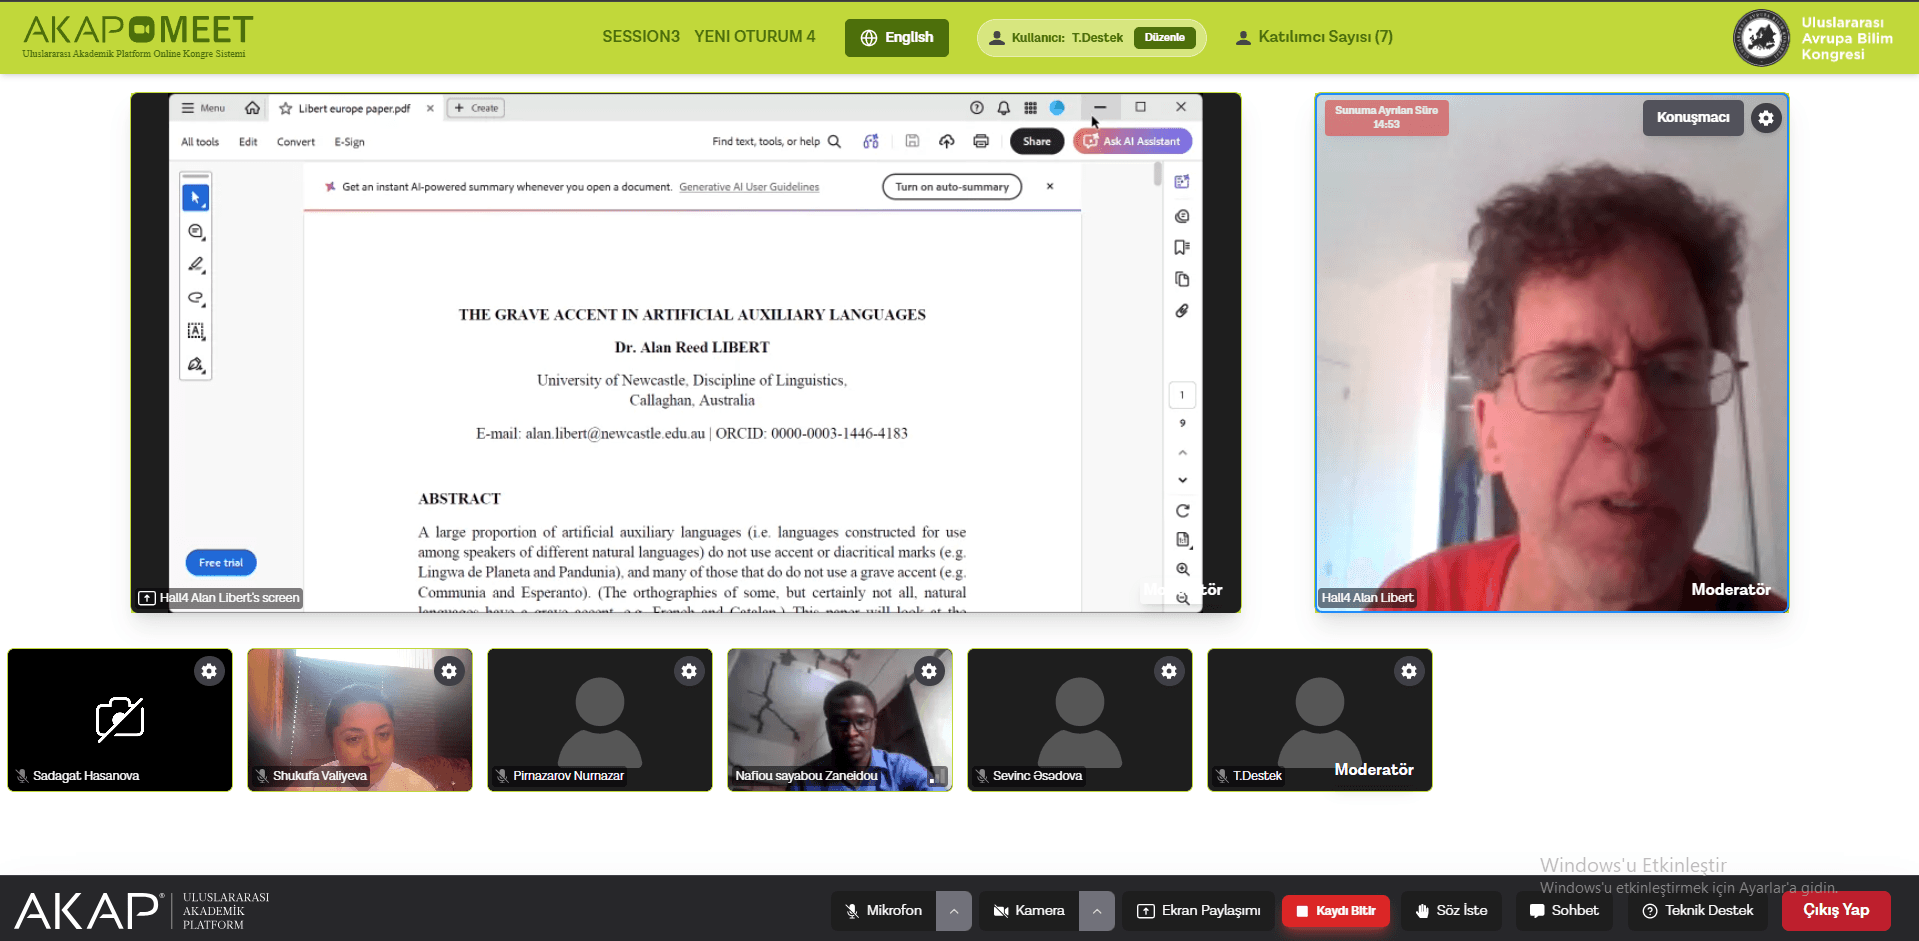The image size is (1919, 941).
Task: Open Acrobat apps grid icon
Action: [x=1030, y=108]
